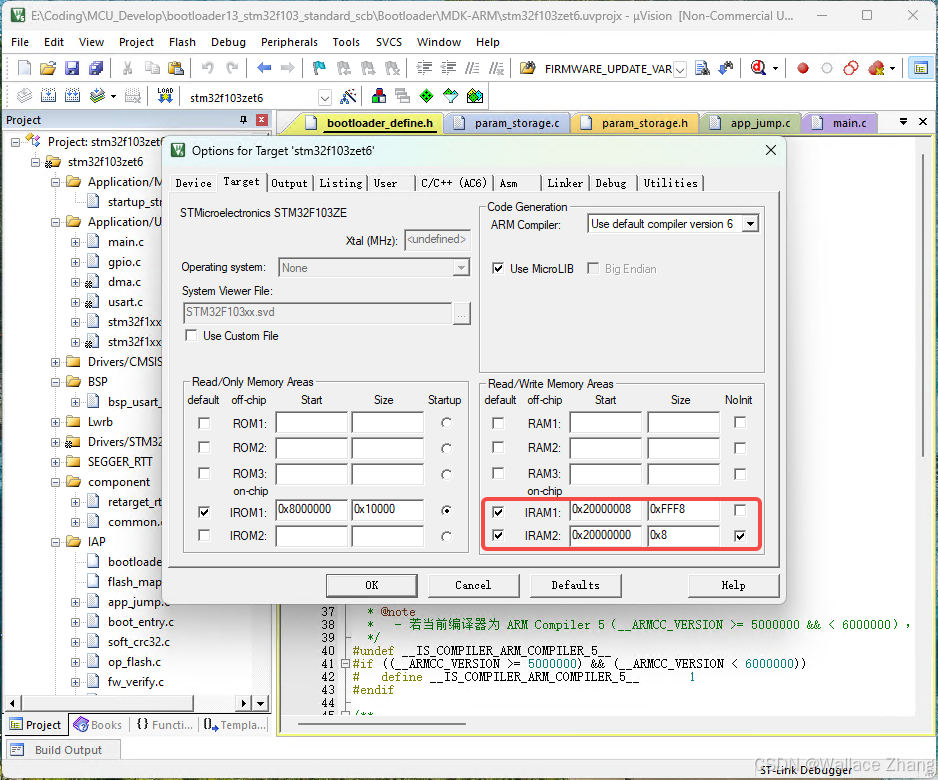Open the stm32f103zet6 target selector dropdown
938x780 pixels.
[324, 98]
